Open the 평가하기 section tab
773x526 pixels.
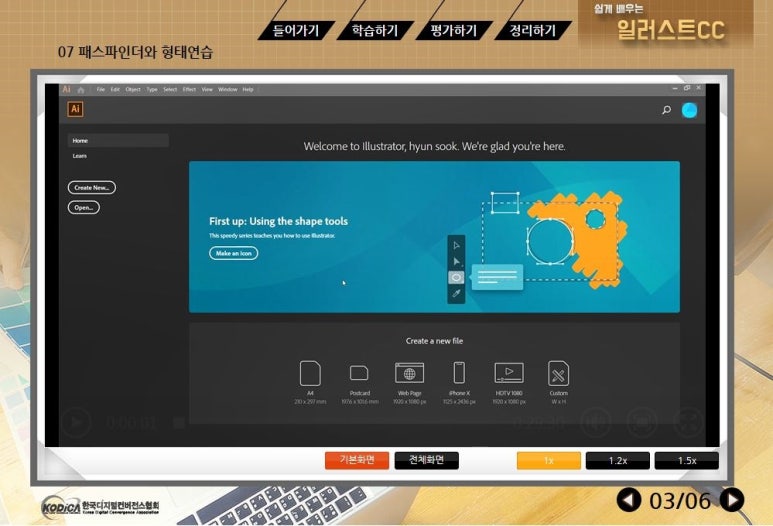pos(454,31)
